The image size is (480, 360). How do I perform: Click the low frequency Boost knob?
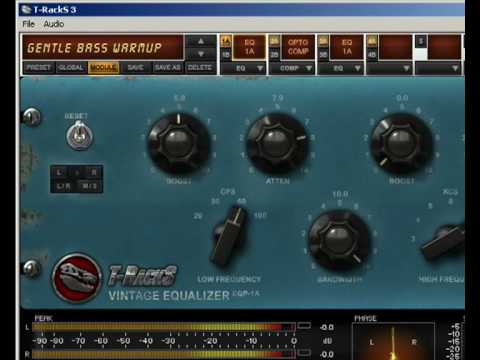tap(178, 142)
